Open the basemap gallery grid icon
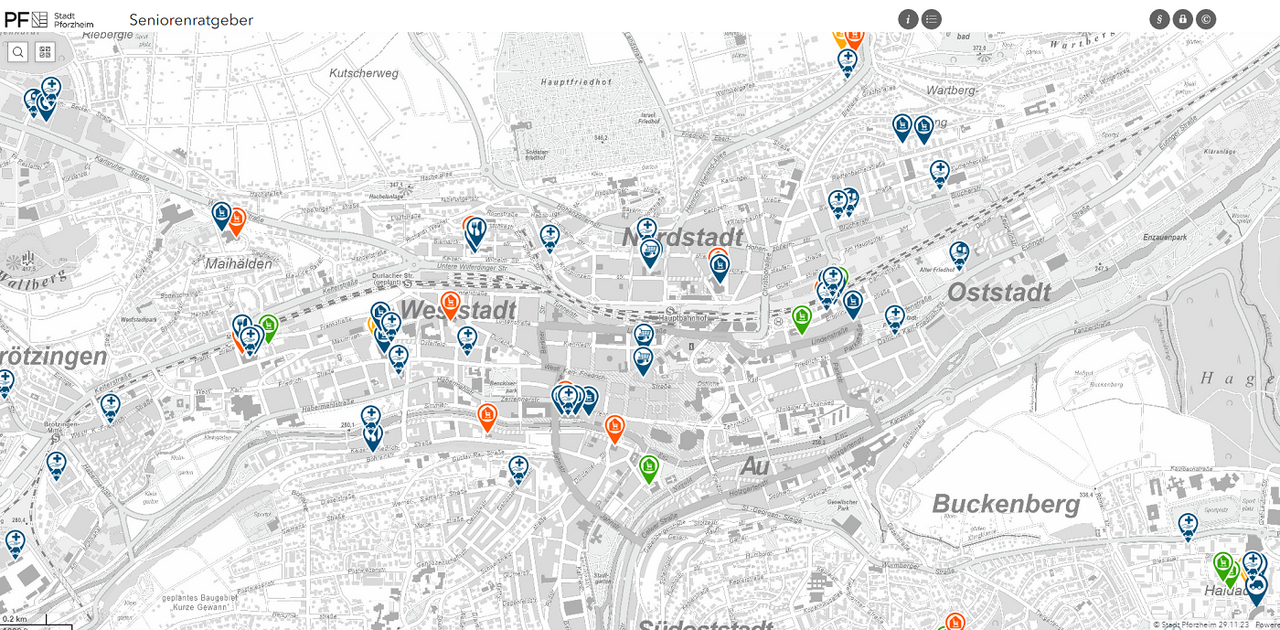The image size is (1280, 630). [45, 51]
